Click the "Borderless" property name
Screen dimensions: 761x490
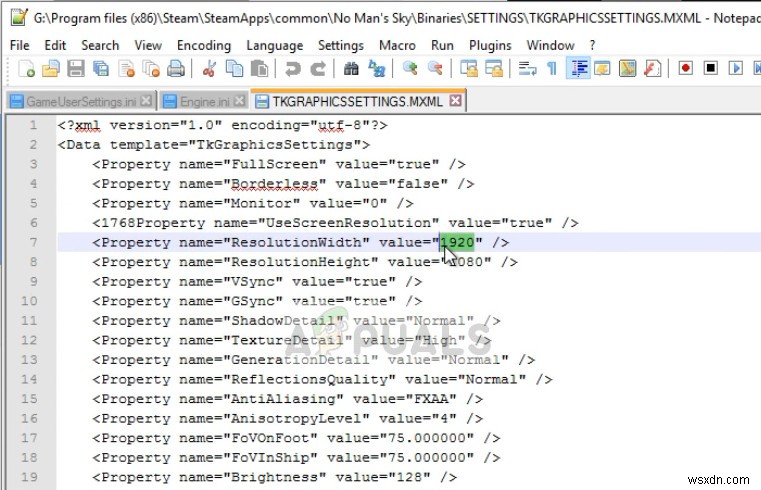coord(275,184)
